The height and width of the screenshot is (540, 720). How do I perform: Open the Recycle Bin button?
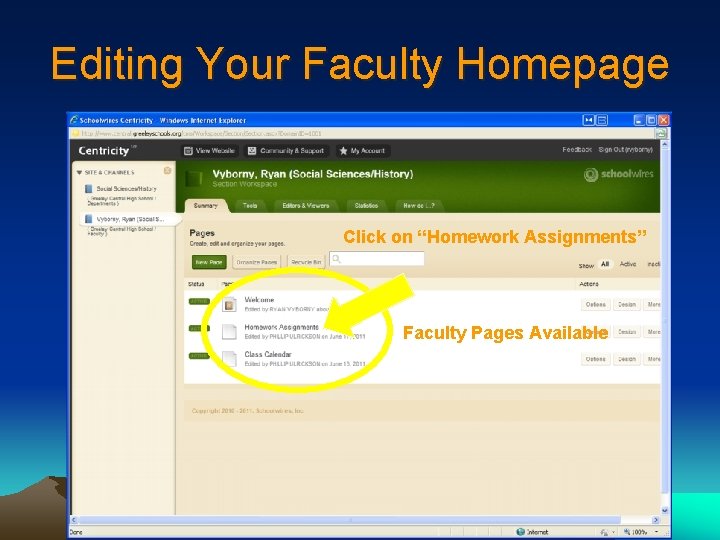pyautogui.click(x=306, y=262)
